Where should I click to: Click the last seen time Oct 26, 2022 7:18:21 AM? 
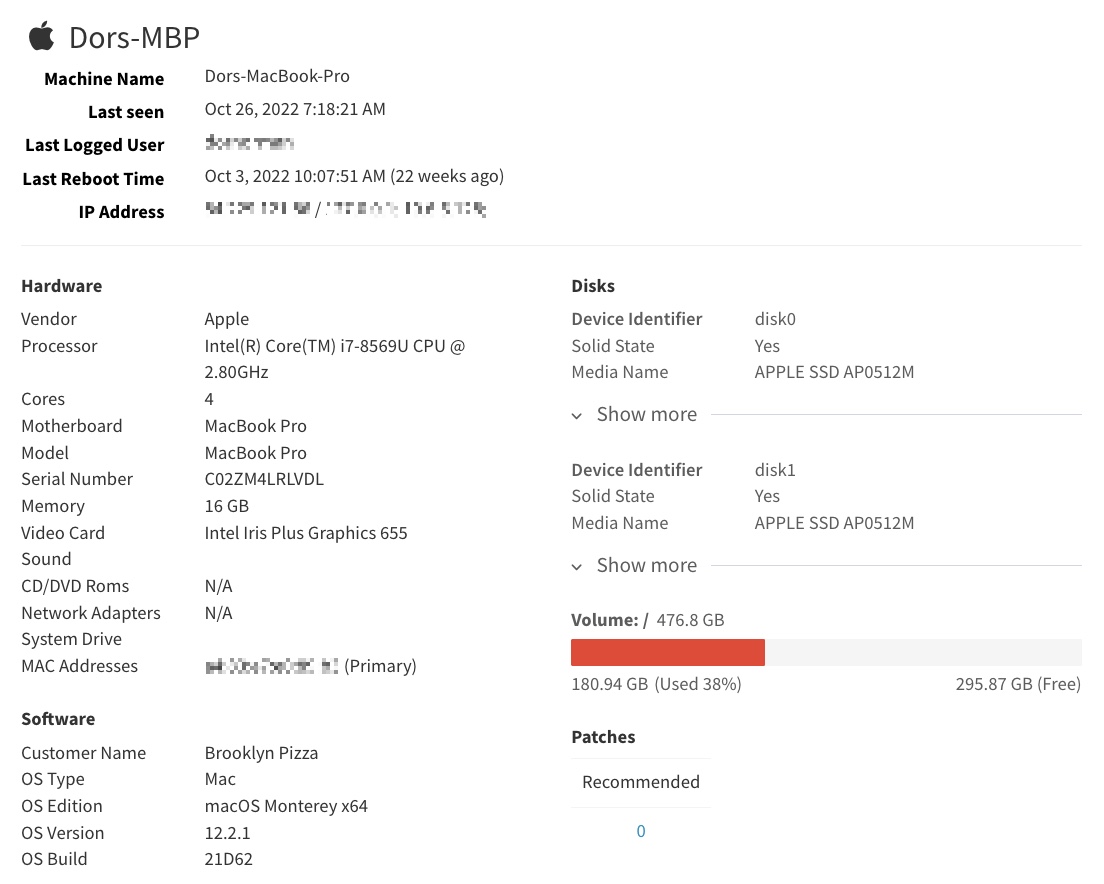tap(295, 109)
